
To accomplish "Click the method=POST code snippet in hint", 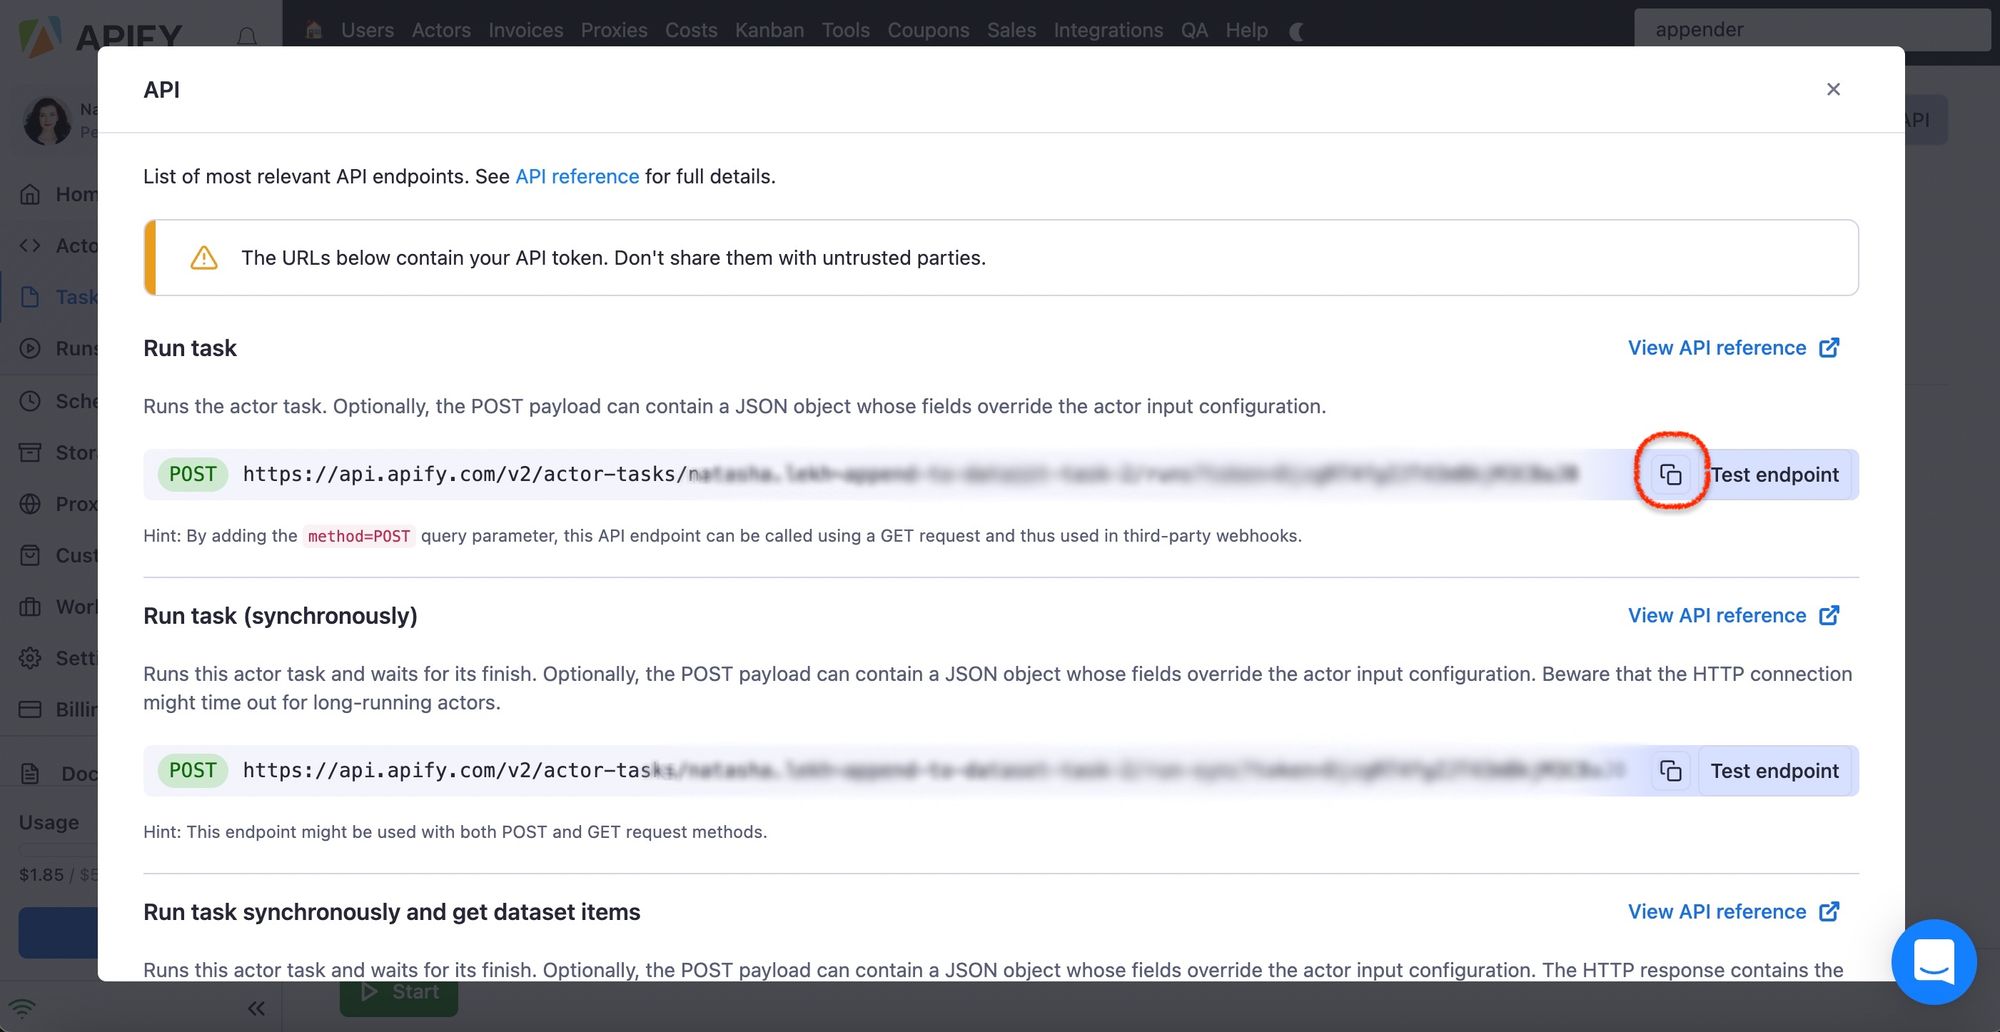I will tap(359, 536).
